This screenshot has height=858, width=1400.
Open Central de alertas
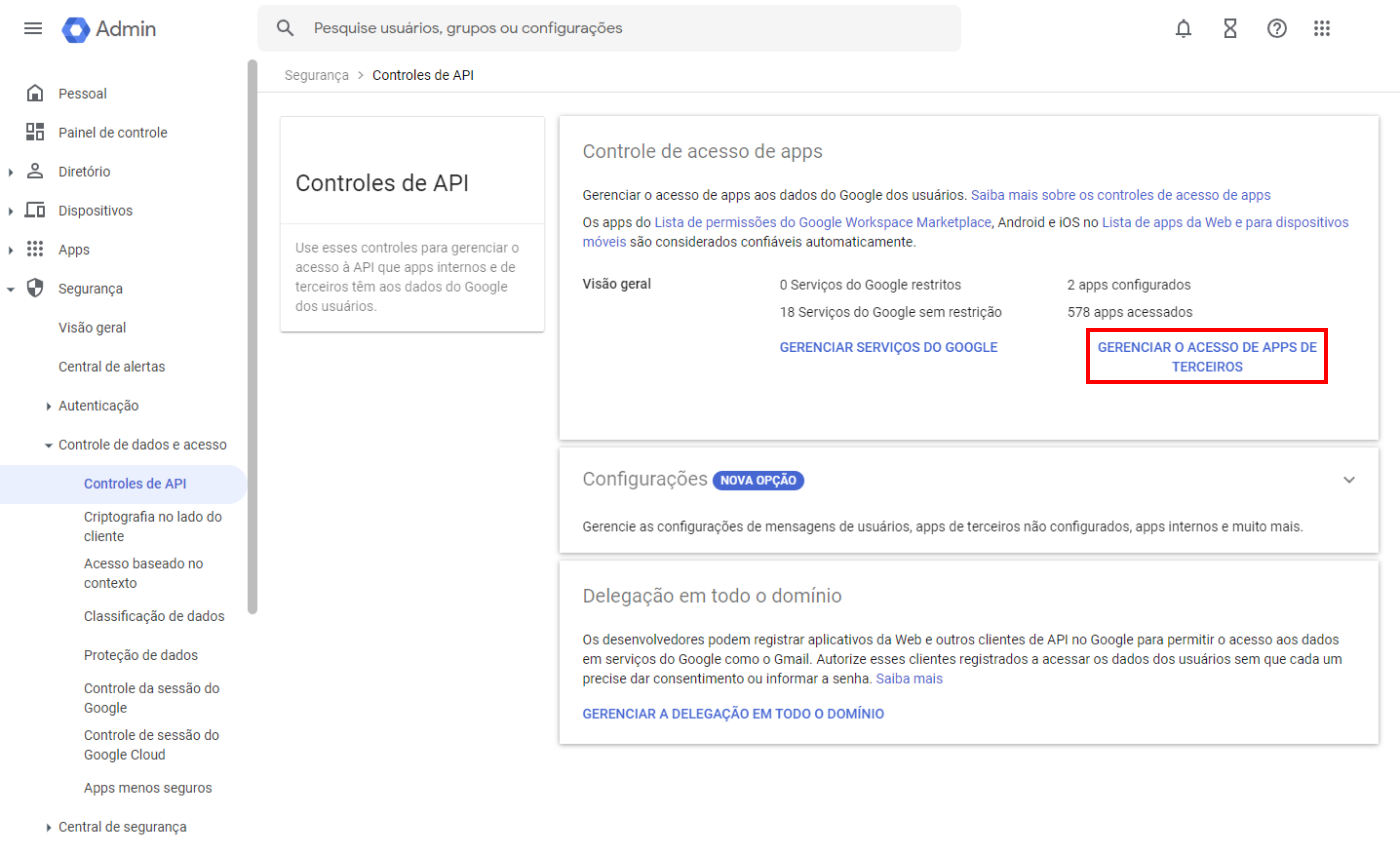[x=112, y=366]
